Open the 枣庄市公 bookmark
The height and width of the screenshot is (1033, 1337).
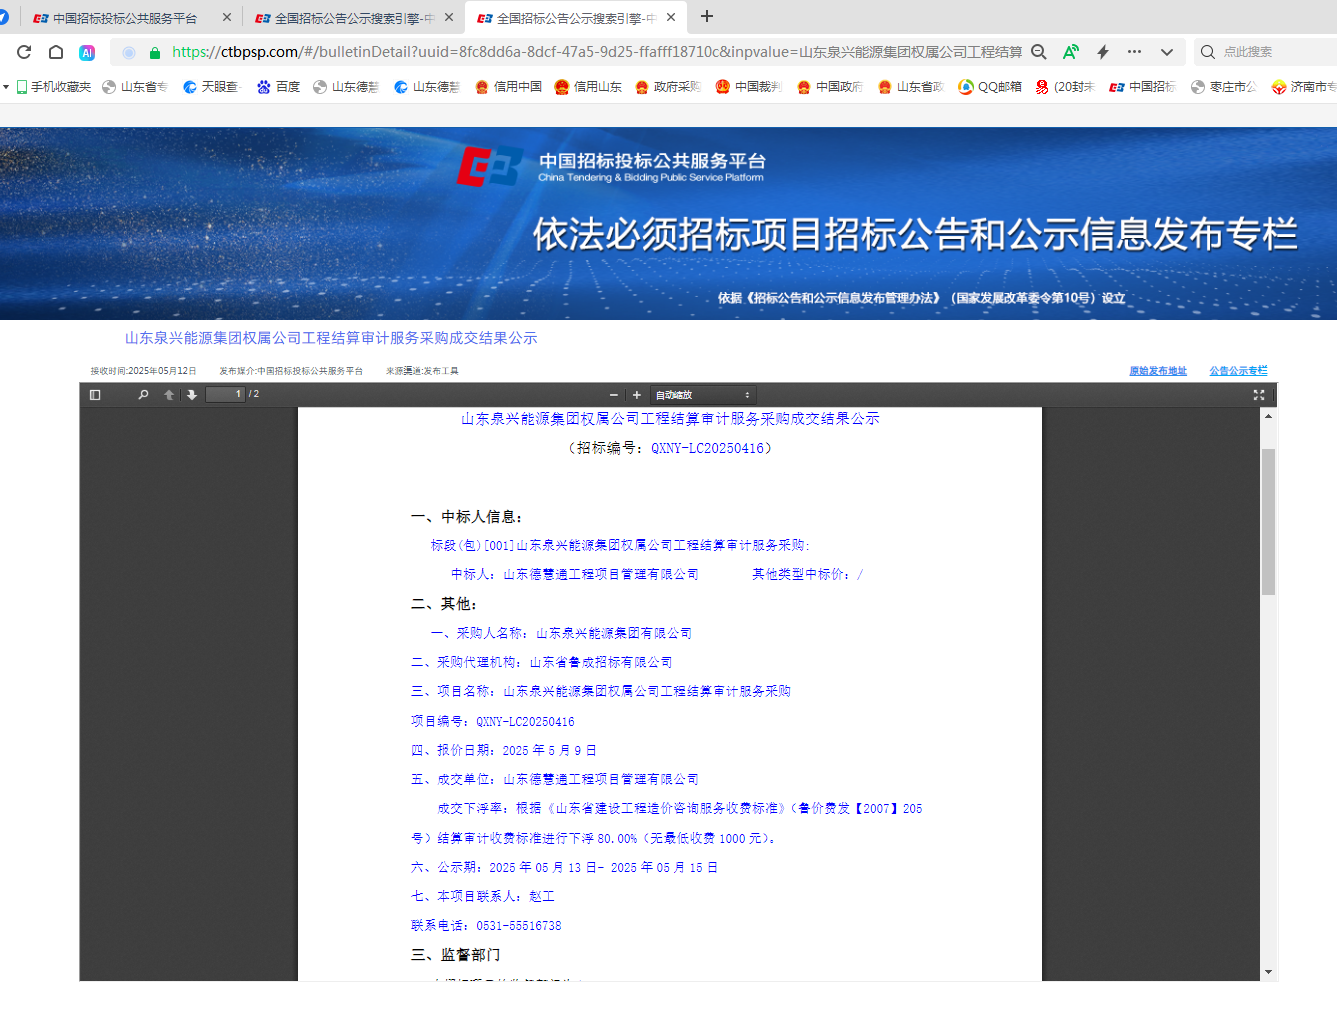click(1224, 87)
